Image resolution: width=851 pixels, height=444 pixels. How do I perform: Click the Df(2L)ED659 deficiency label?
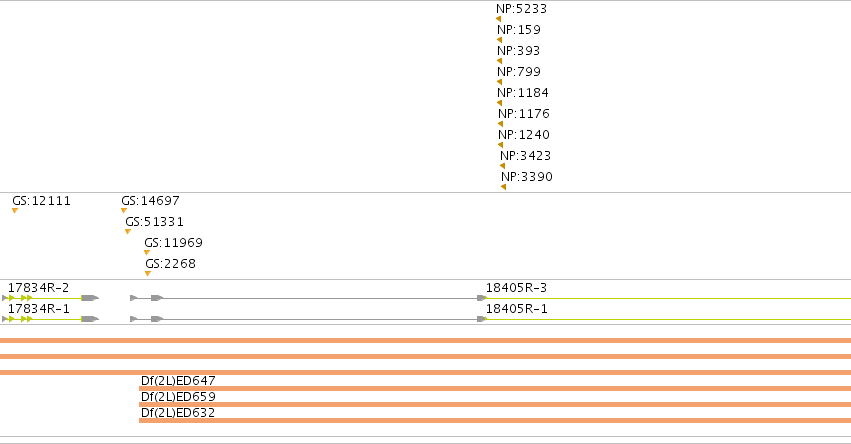click(178, 397)
